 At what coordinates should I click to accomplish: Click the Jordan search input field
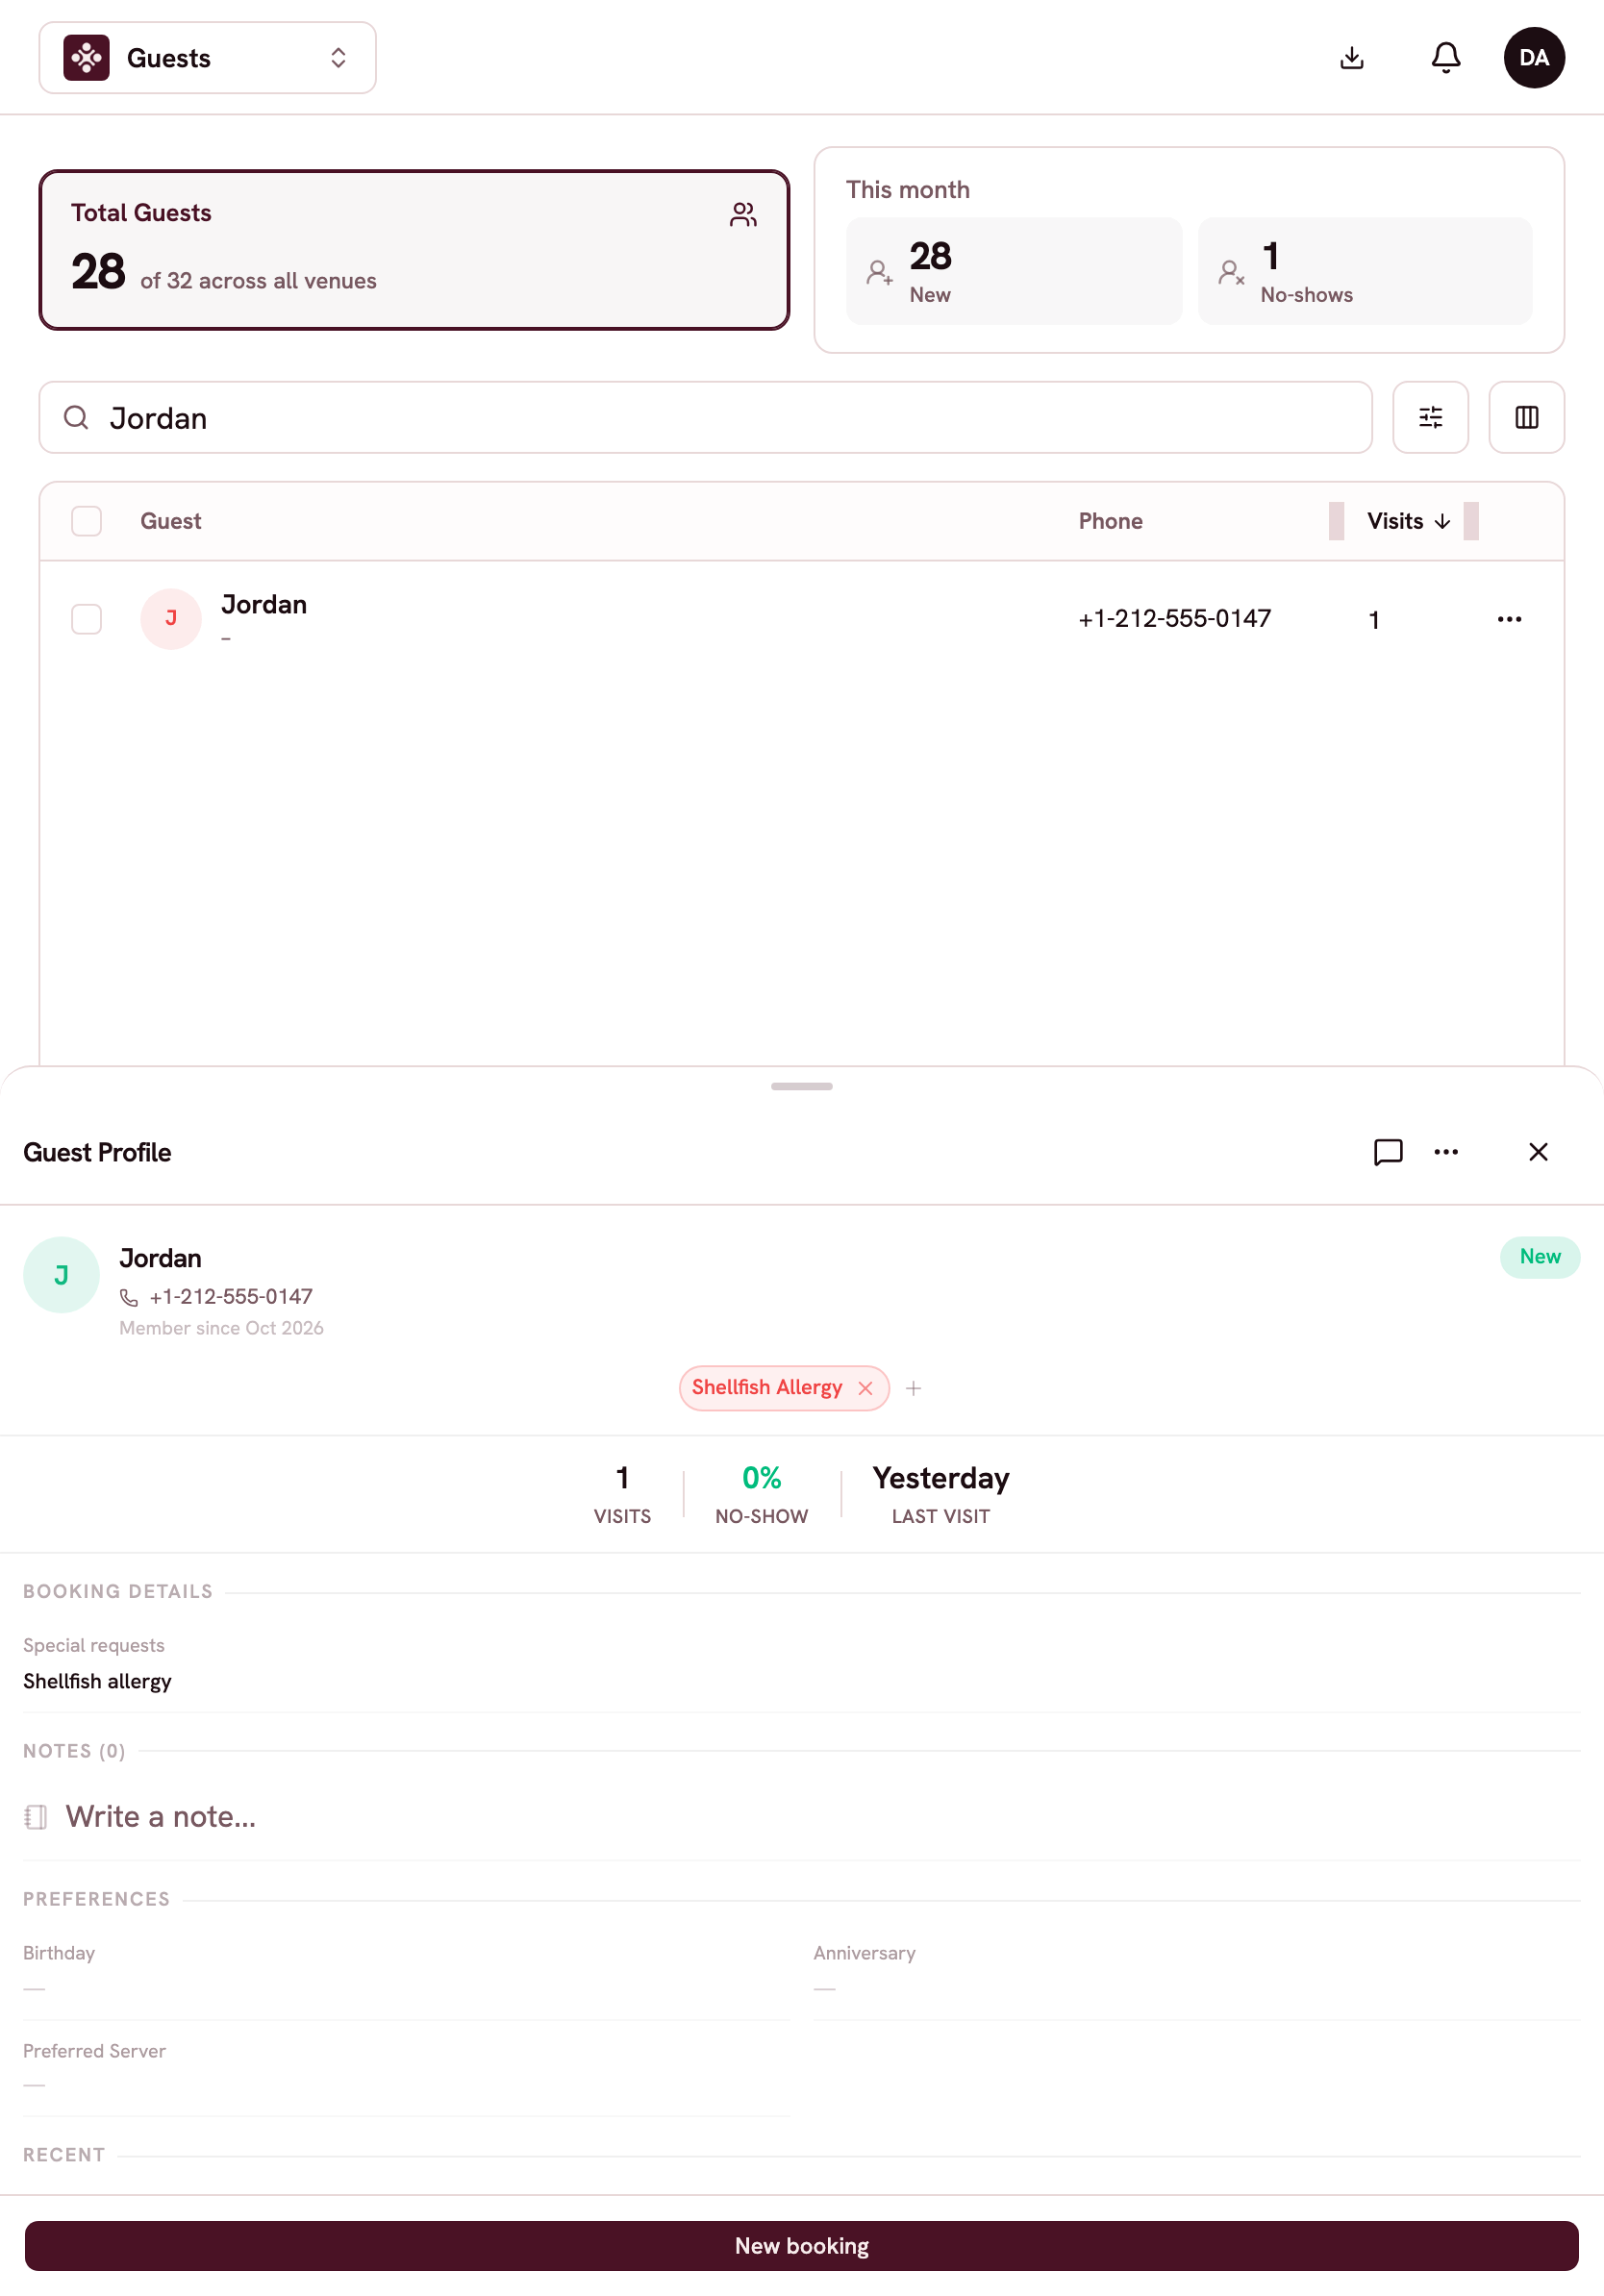pyautogui.click(x=705, y=417)
